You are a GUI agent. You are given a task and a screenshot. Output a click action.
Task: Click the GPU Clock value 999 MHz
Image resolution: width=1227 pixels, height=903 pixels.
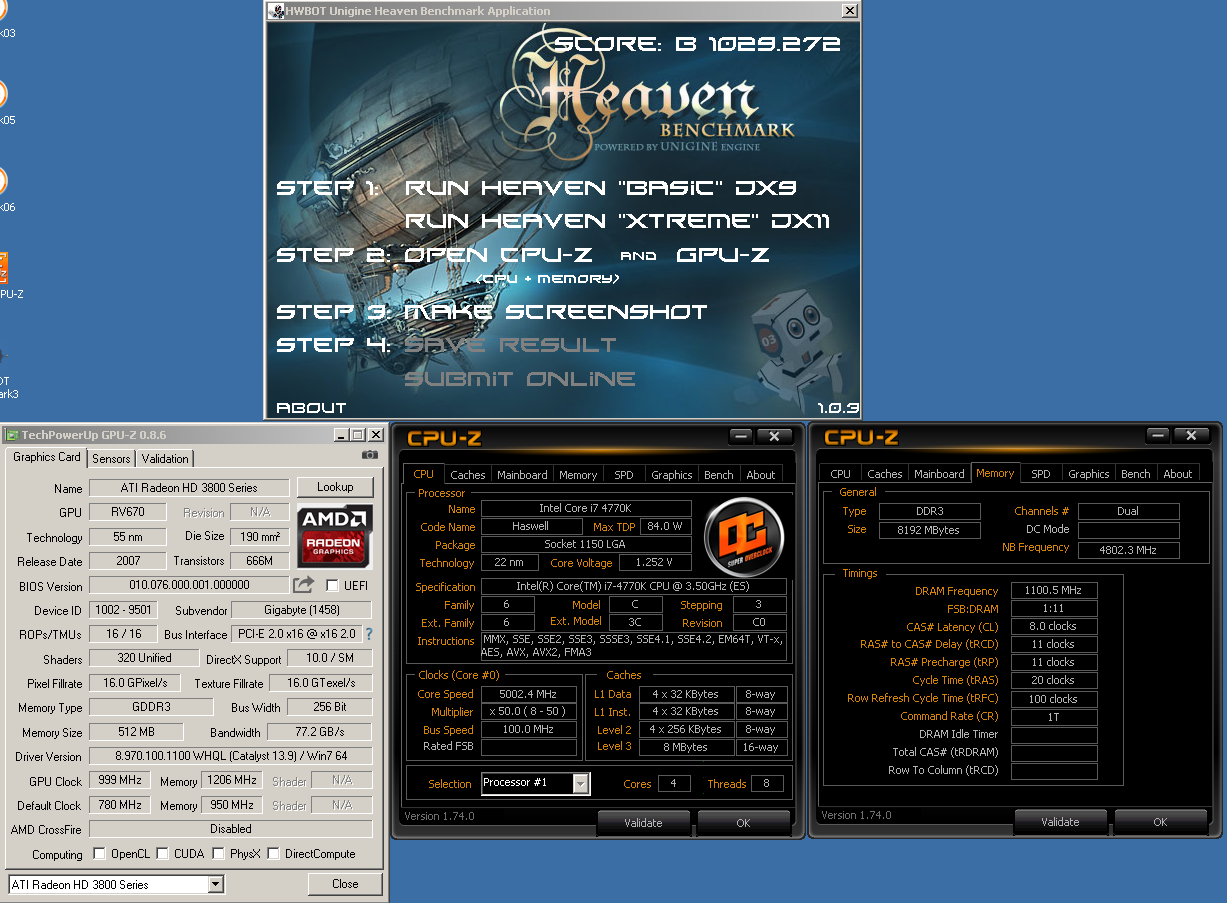click(120, 780)
